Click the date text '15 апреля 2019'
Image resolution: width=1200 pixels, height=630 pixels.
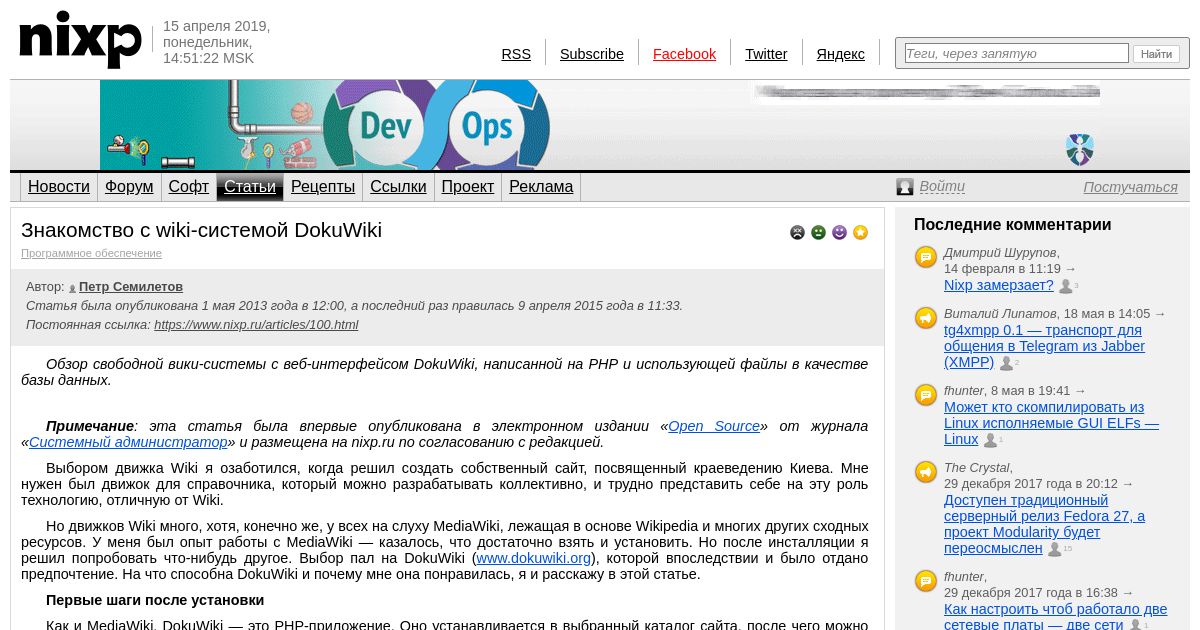tap(215, 26)
